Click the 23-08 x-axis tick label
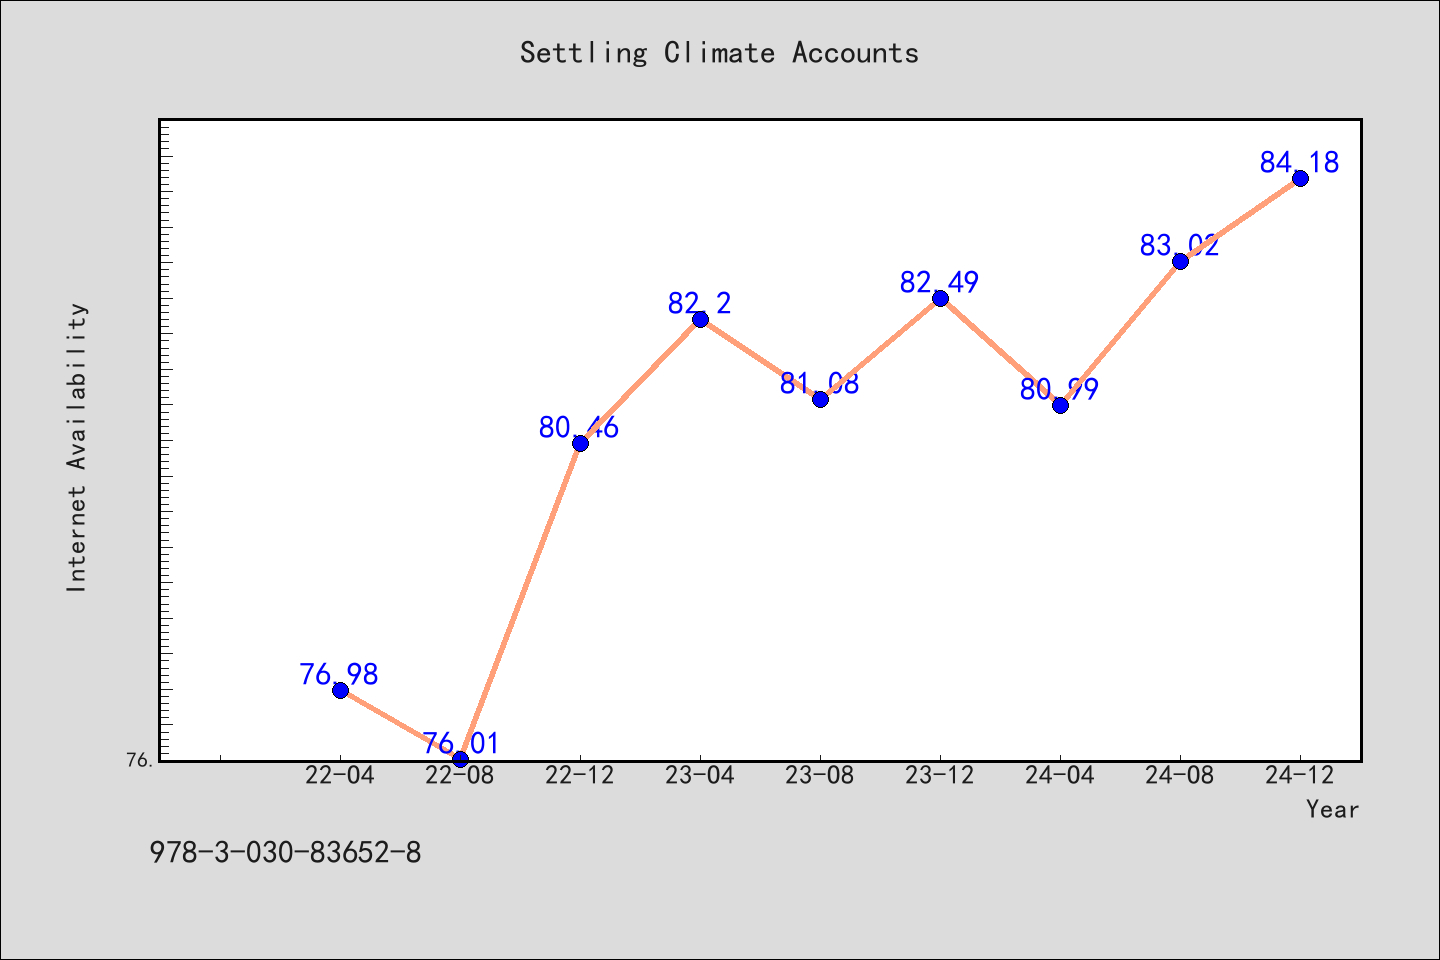This screenshot has width=1440, height=960. [820, 775]
